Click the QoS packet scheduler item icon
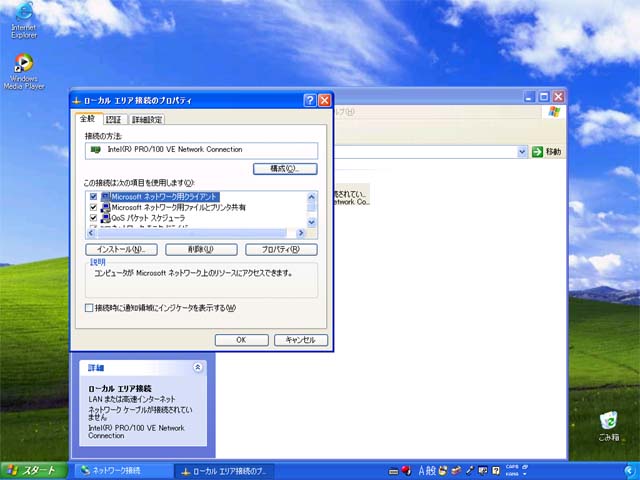The image size is (640, 480). click(x=105, y=218)
